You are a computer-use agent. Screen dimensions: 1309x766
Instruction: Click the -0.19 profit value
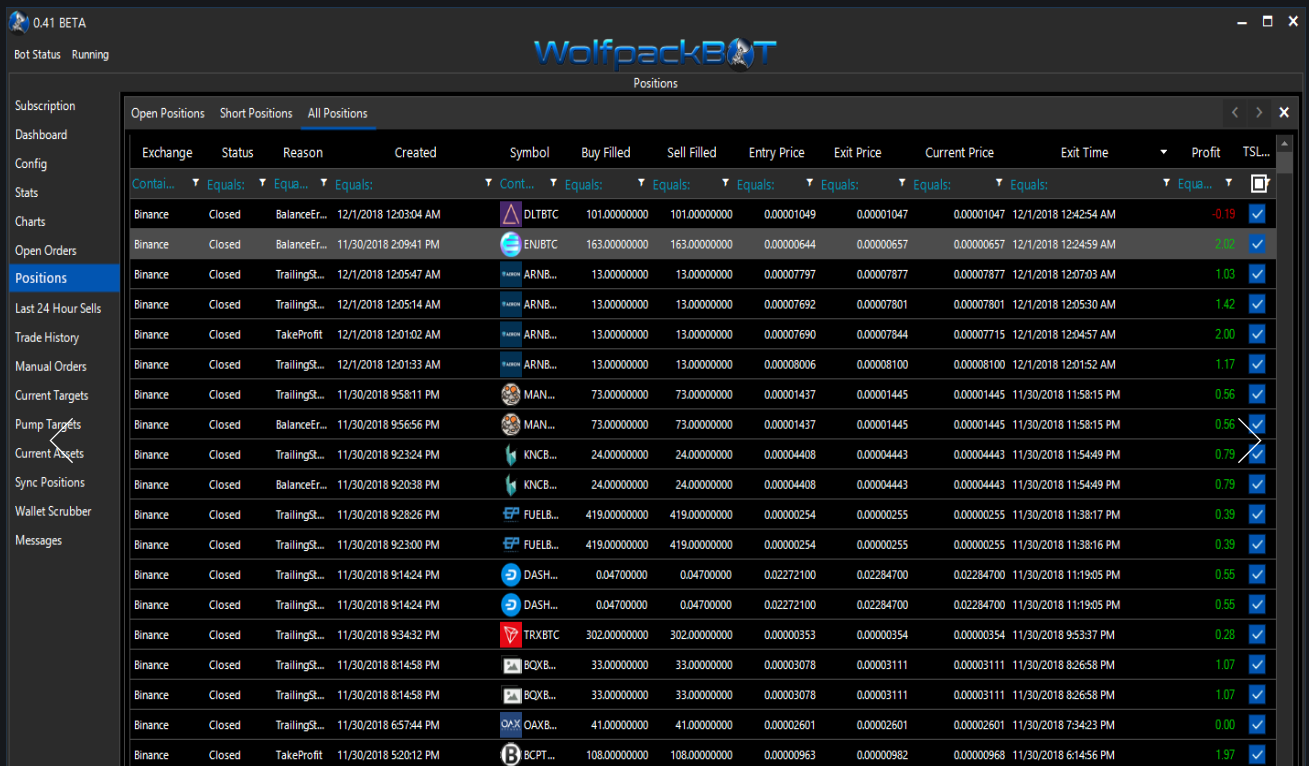point(1223,214)
